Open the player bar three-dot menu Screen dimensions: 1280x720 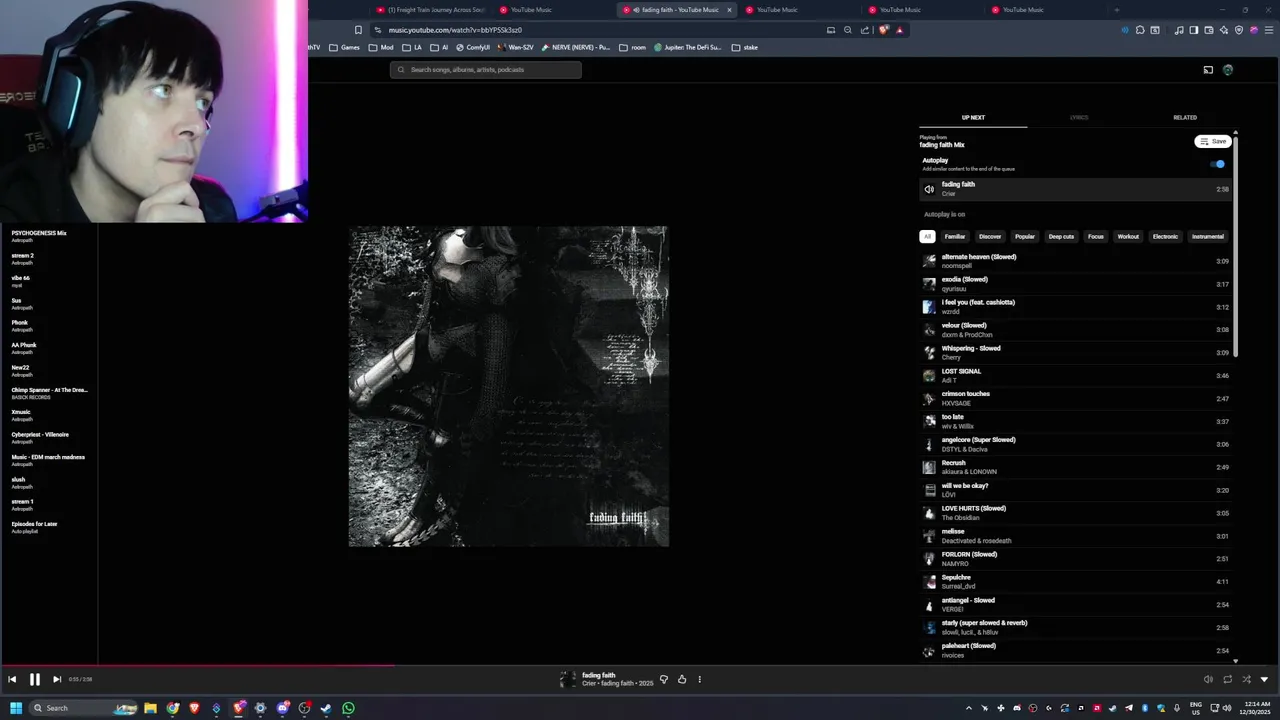pos(699,679)
